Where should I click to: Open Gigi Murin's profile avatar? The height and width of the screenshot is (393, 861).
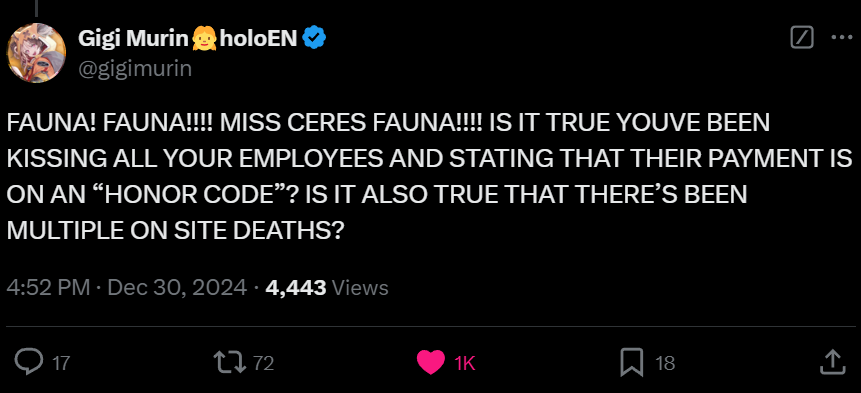[x=36, y=53]
